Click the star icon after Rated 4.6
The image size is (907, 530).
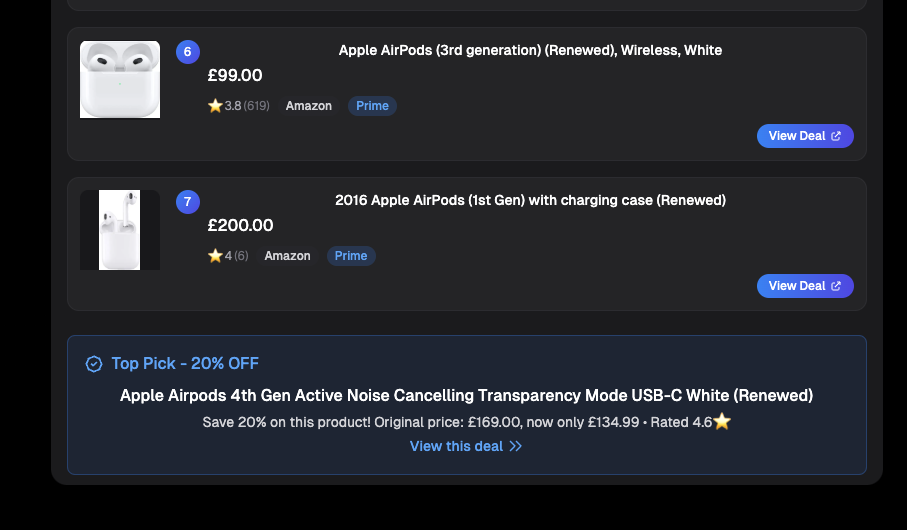click(x=722, y=422)
